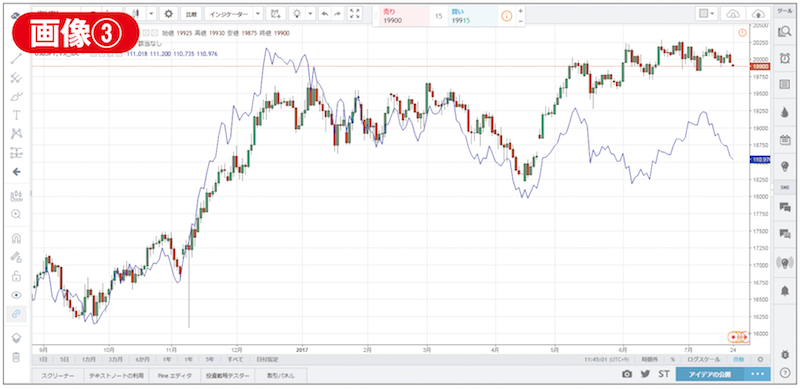Open the data window panel icon

[785, 85]
